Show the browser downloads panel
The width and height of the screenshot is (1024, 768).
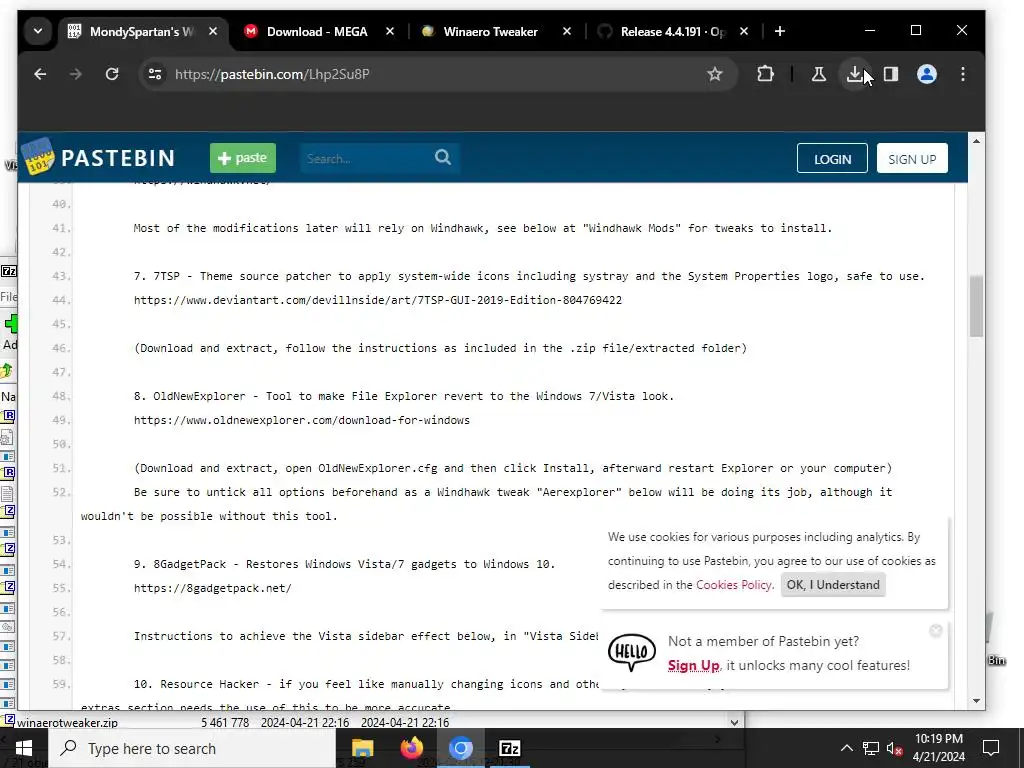(x=854, y=74)
